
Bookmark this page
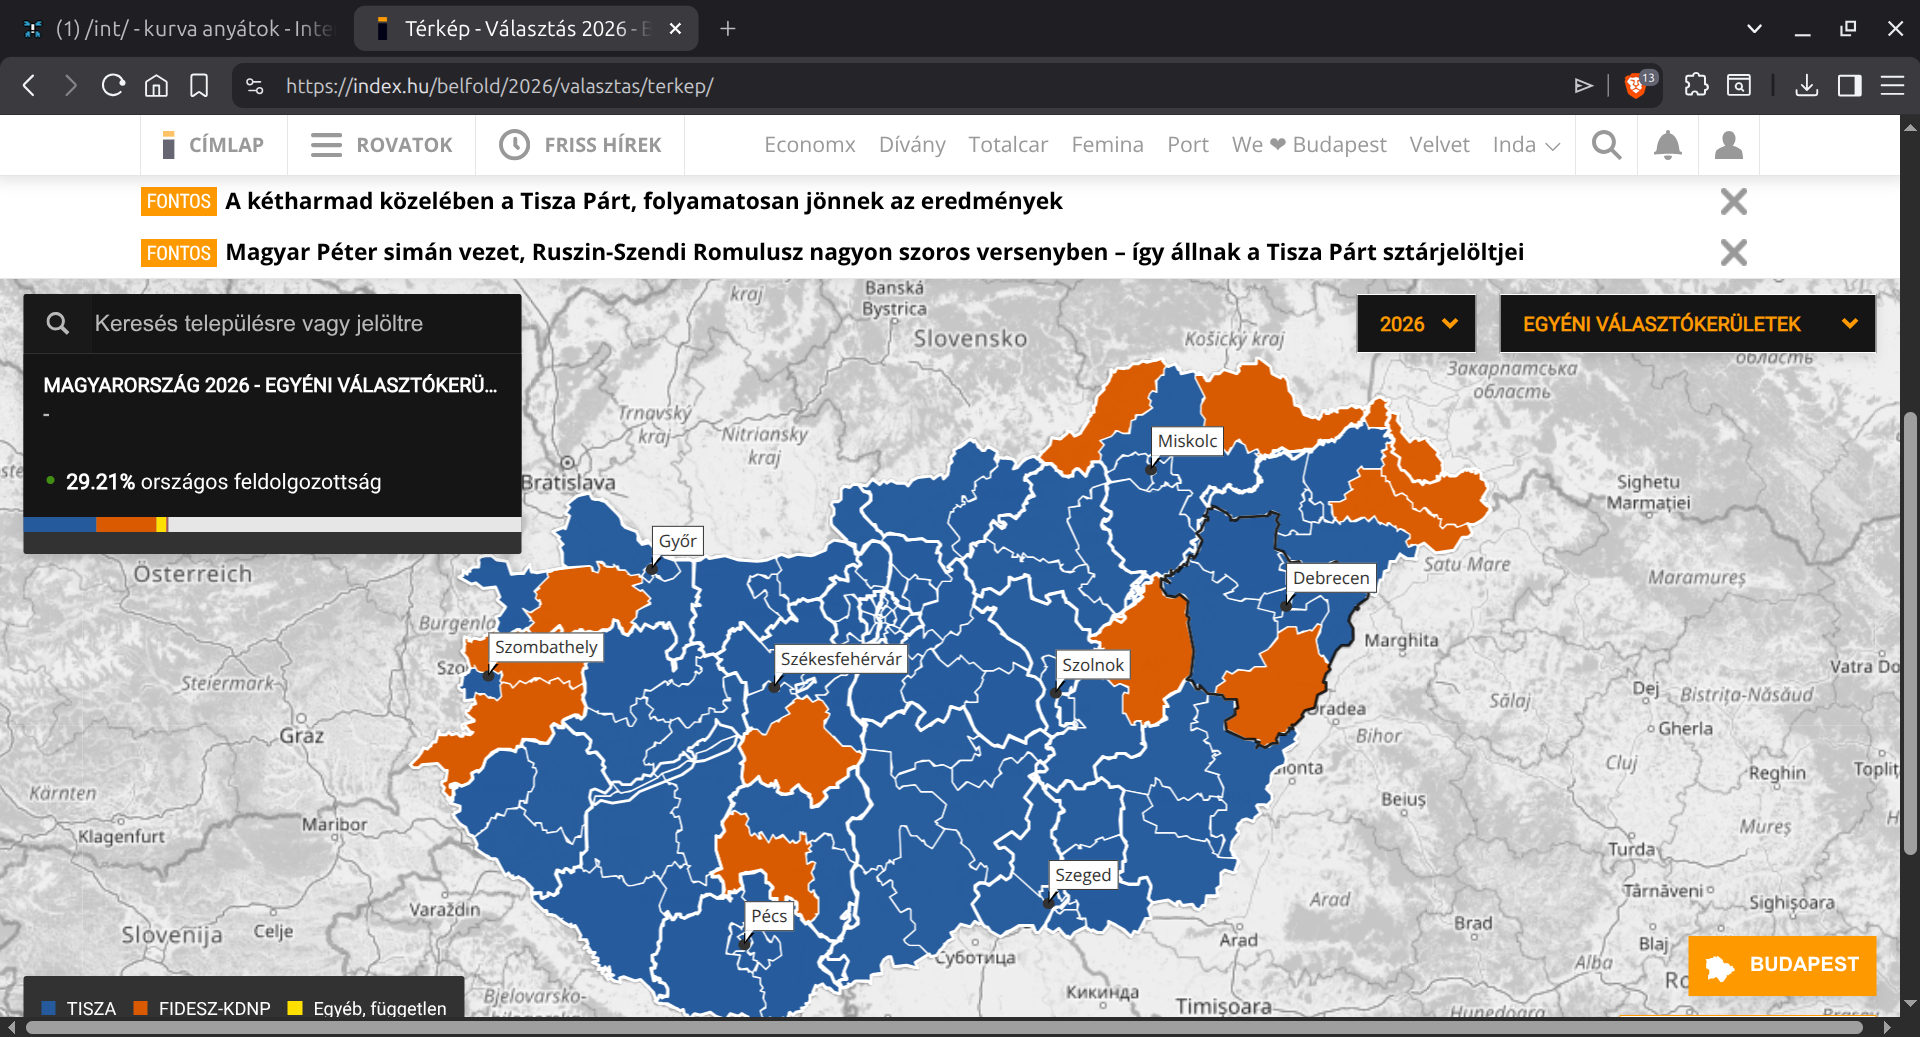pyautogui.click(x=199, y=86)
